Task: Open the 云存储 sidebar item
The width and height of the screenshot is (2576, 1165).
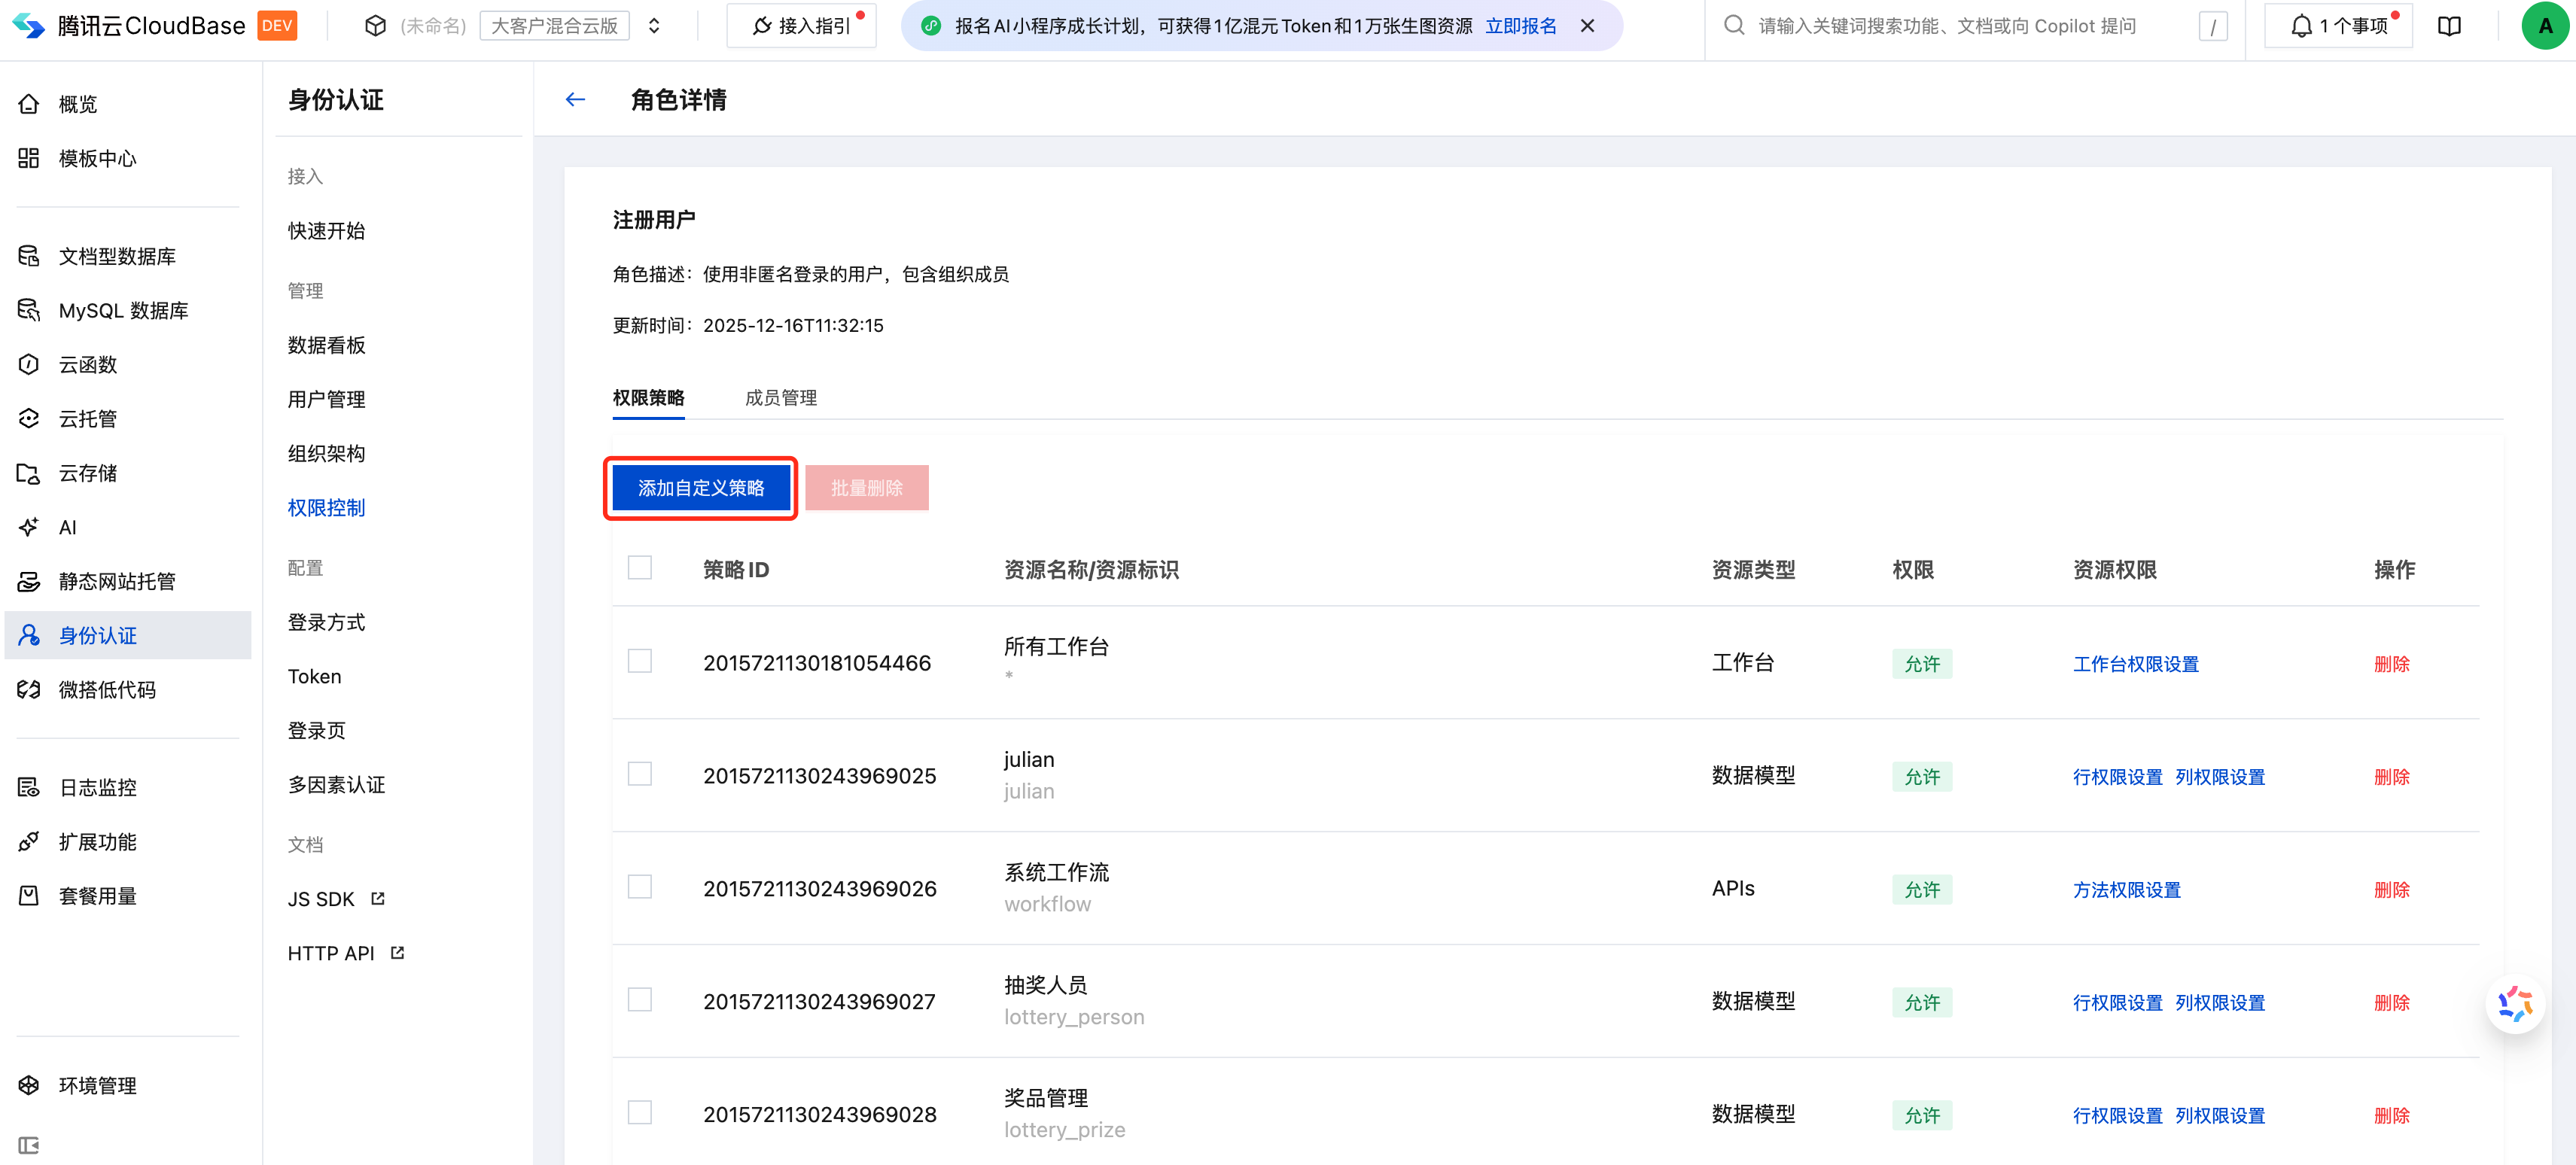Action: click(88, 473)
